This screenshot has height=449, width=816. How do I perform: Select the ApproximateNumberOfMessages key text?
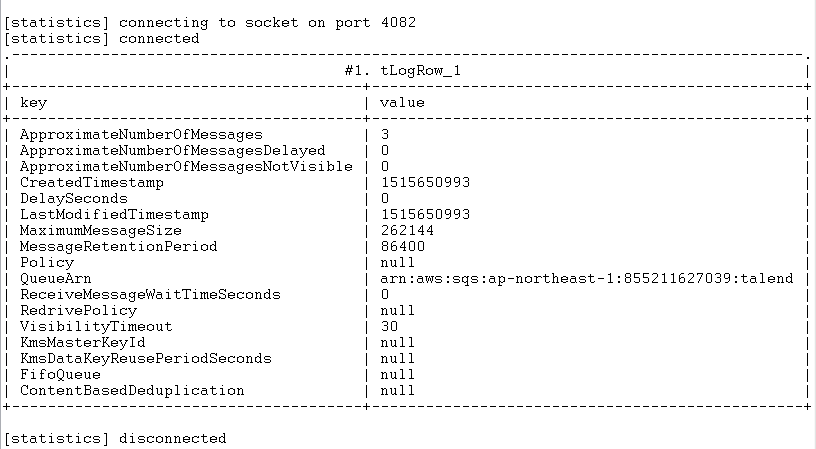click(141, 134)
